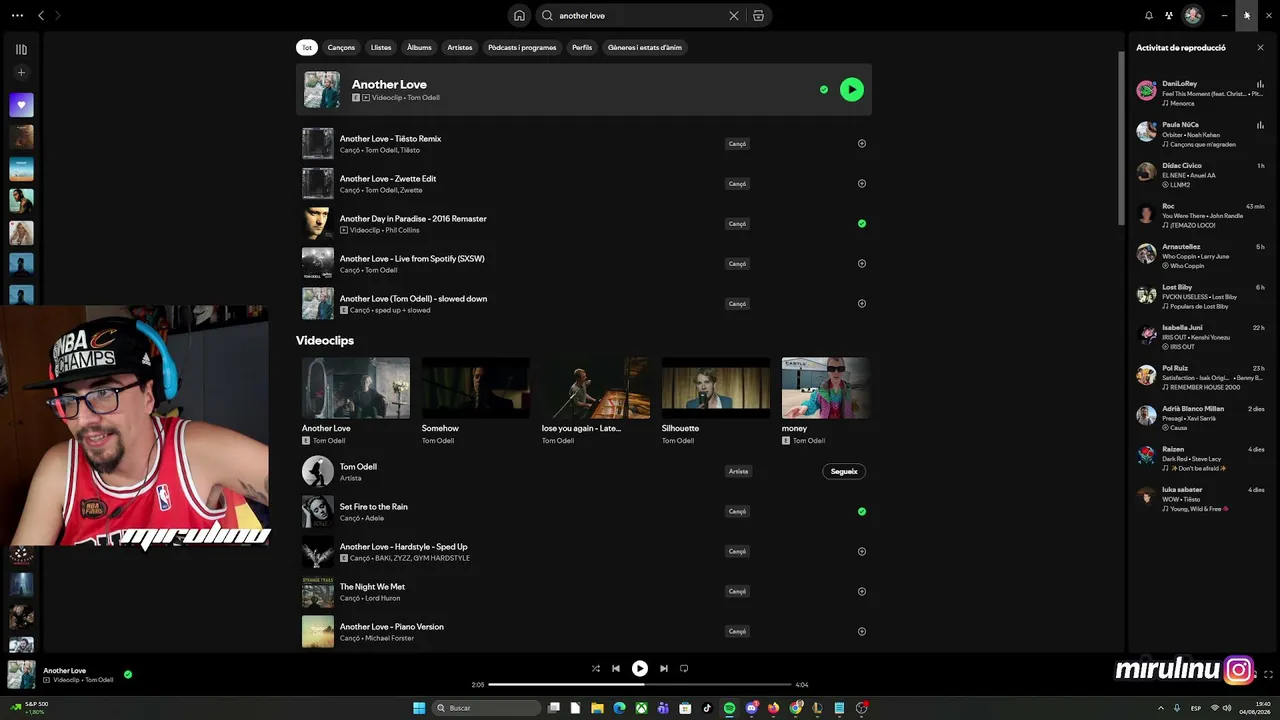Screen dimensions: 1280x720
Task: Play the top result Another Love
Action: pos(851,90)
